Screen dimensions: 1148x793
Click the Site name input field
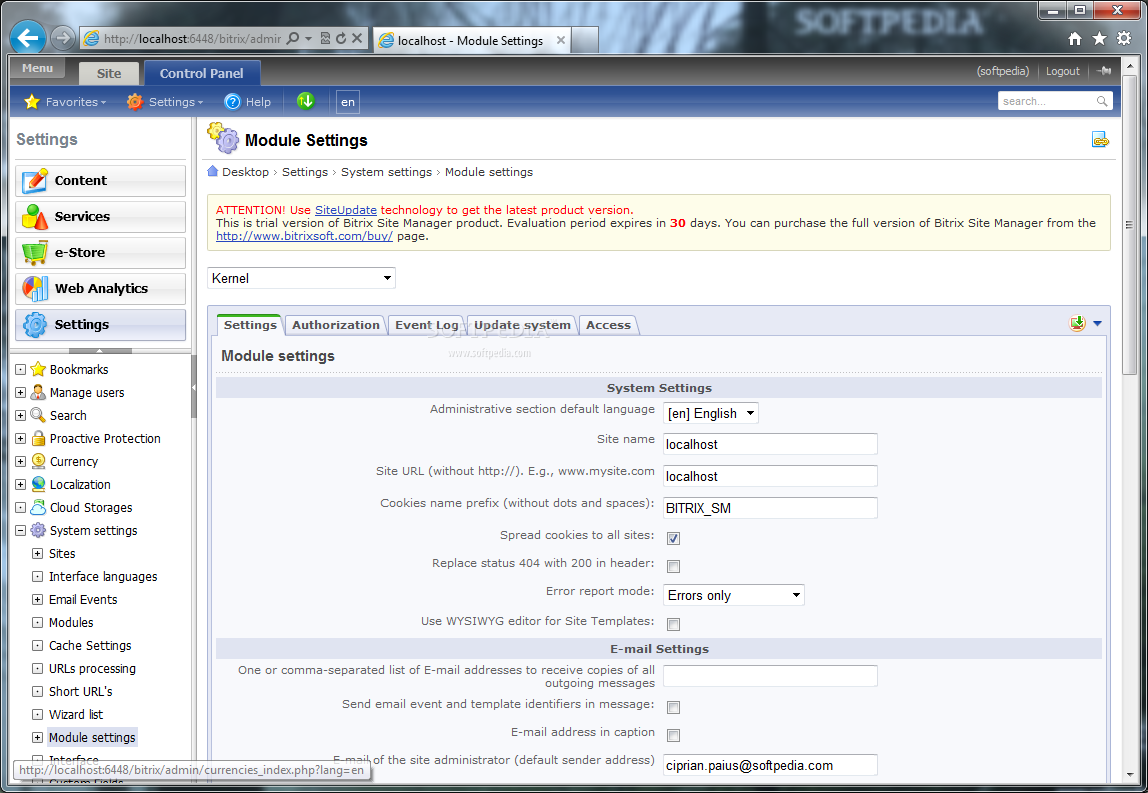[x=770, y=444]
